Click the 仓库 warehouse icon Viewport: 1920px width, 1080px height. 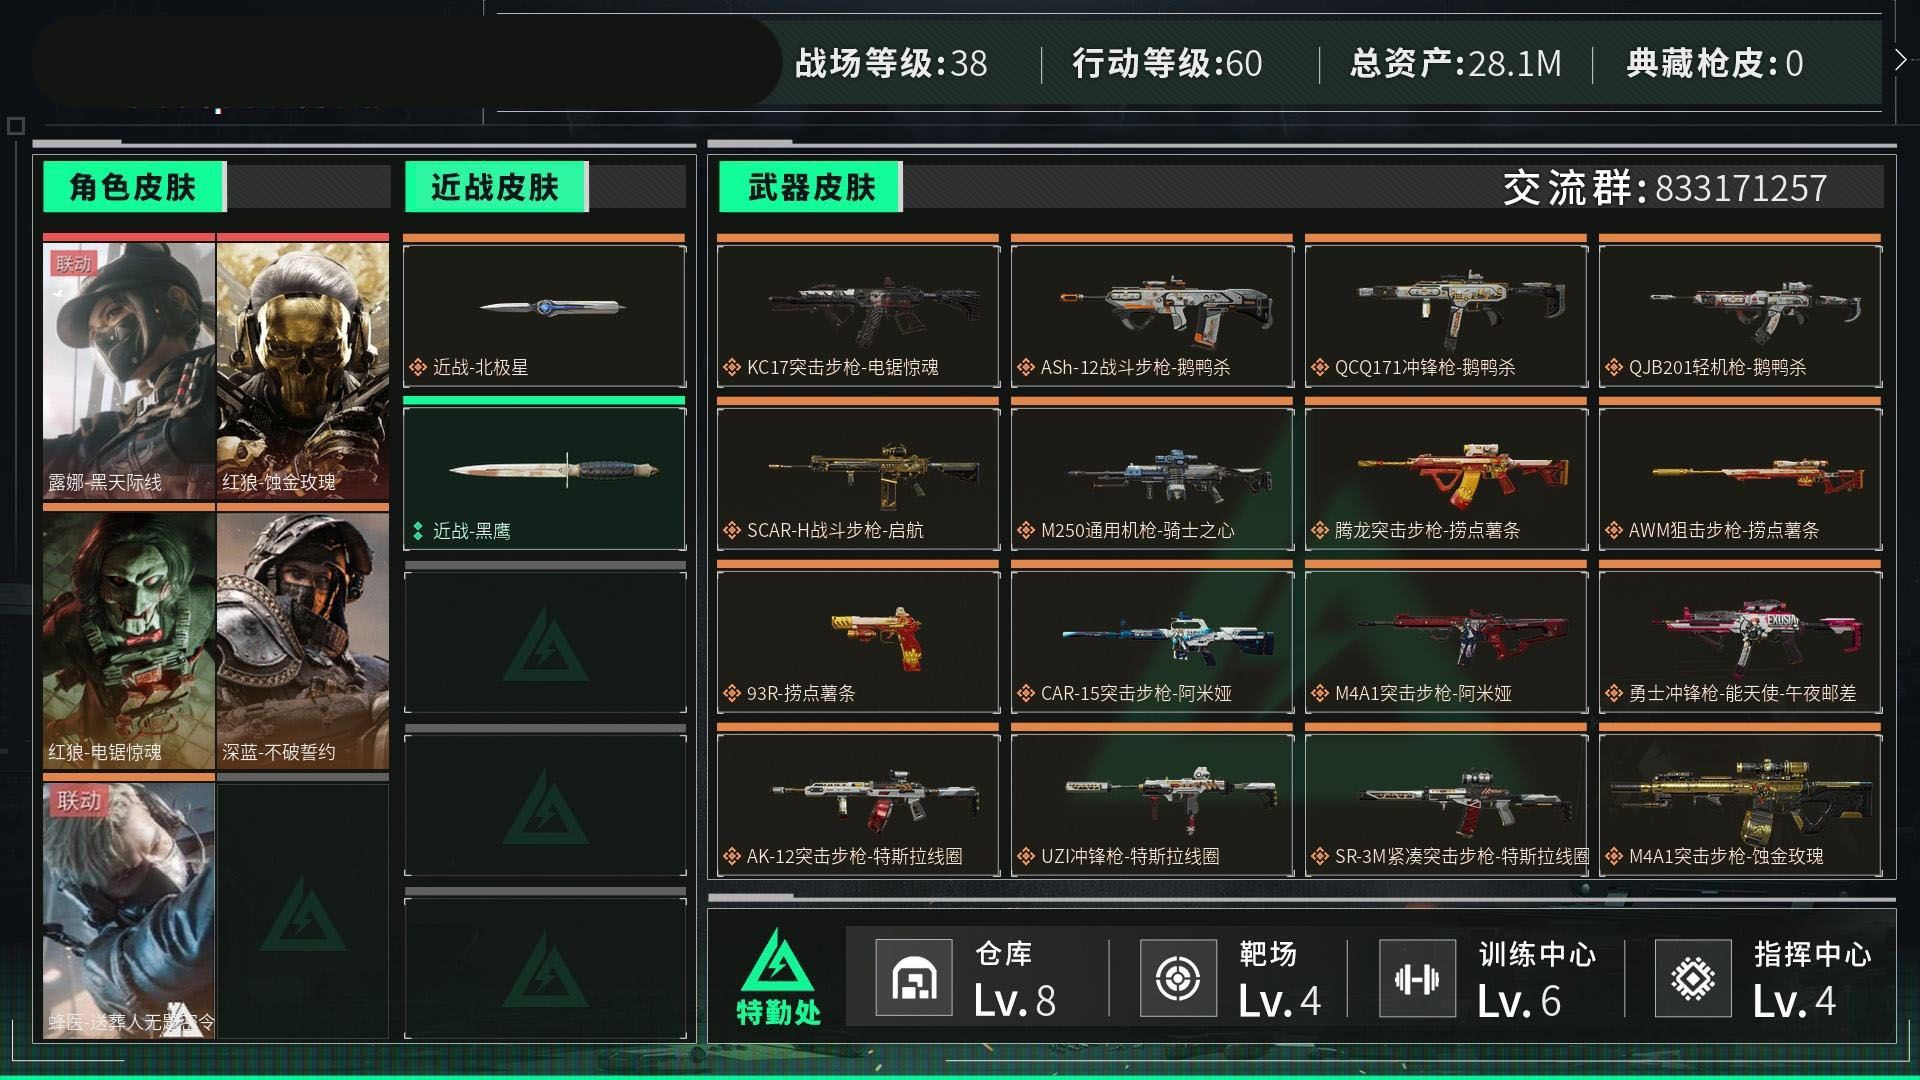click(x=913, y=978)
